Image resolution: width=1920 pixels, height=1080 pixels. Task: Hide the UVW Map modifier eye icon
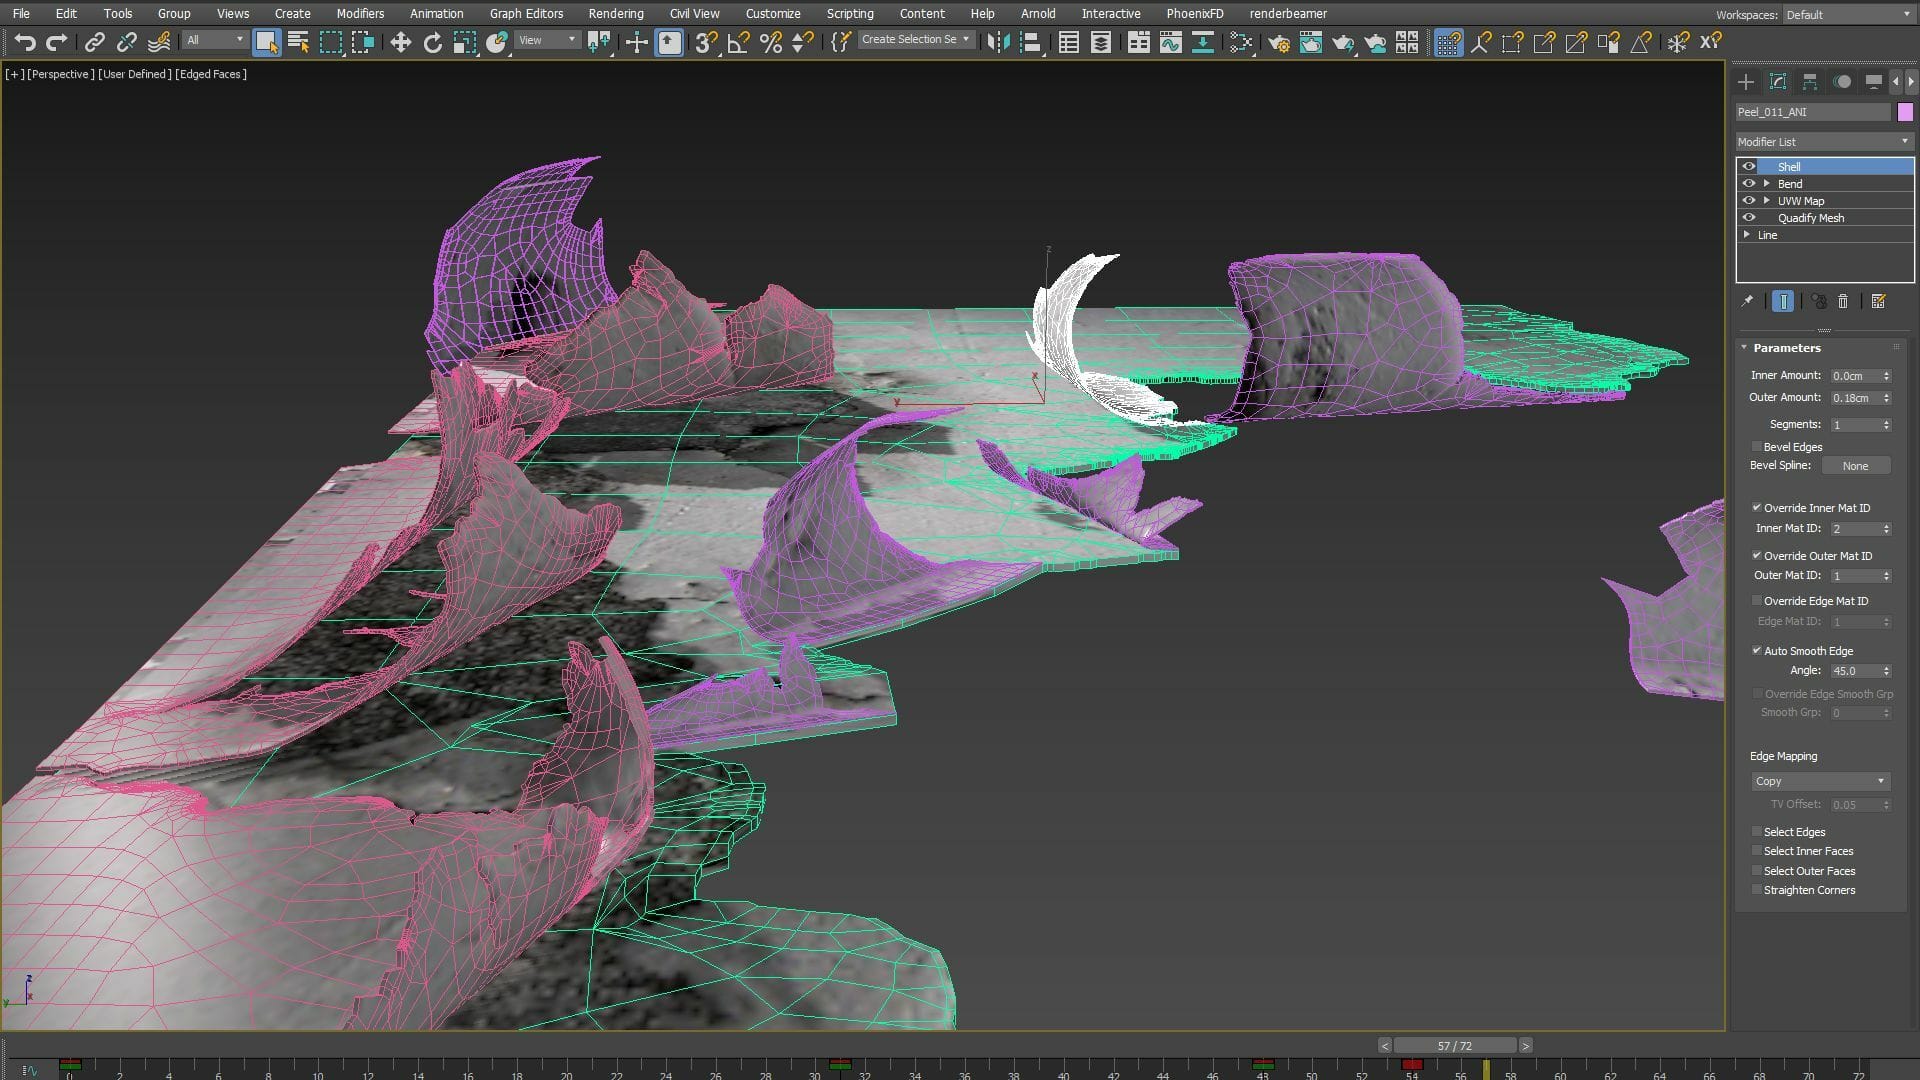click(x=1749, y=201)
